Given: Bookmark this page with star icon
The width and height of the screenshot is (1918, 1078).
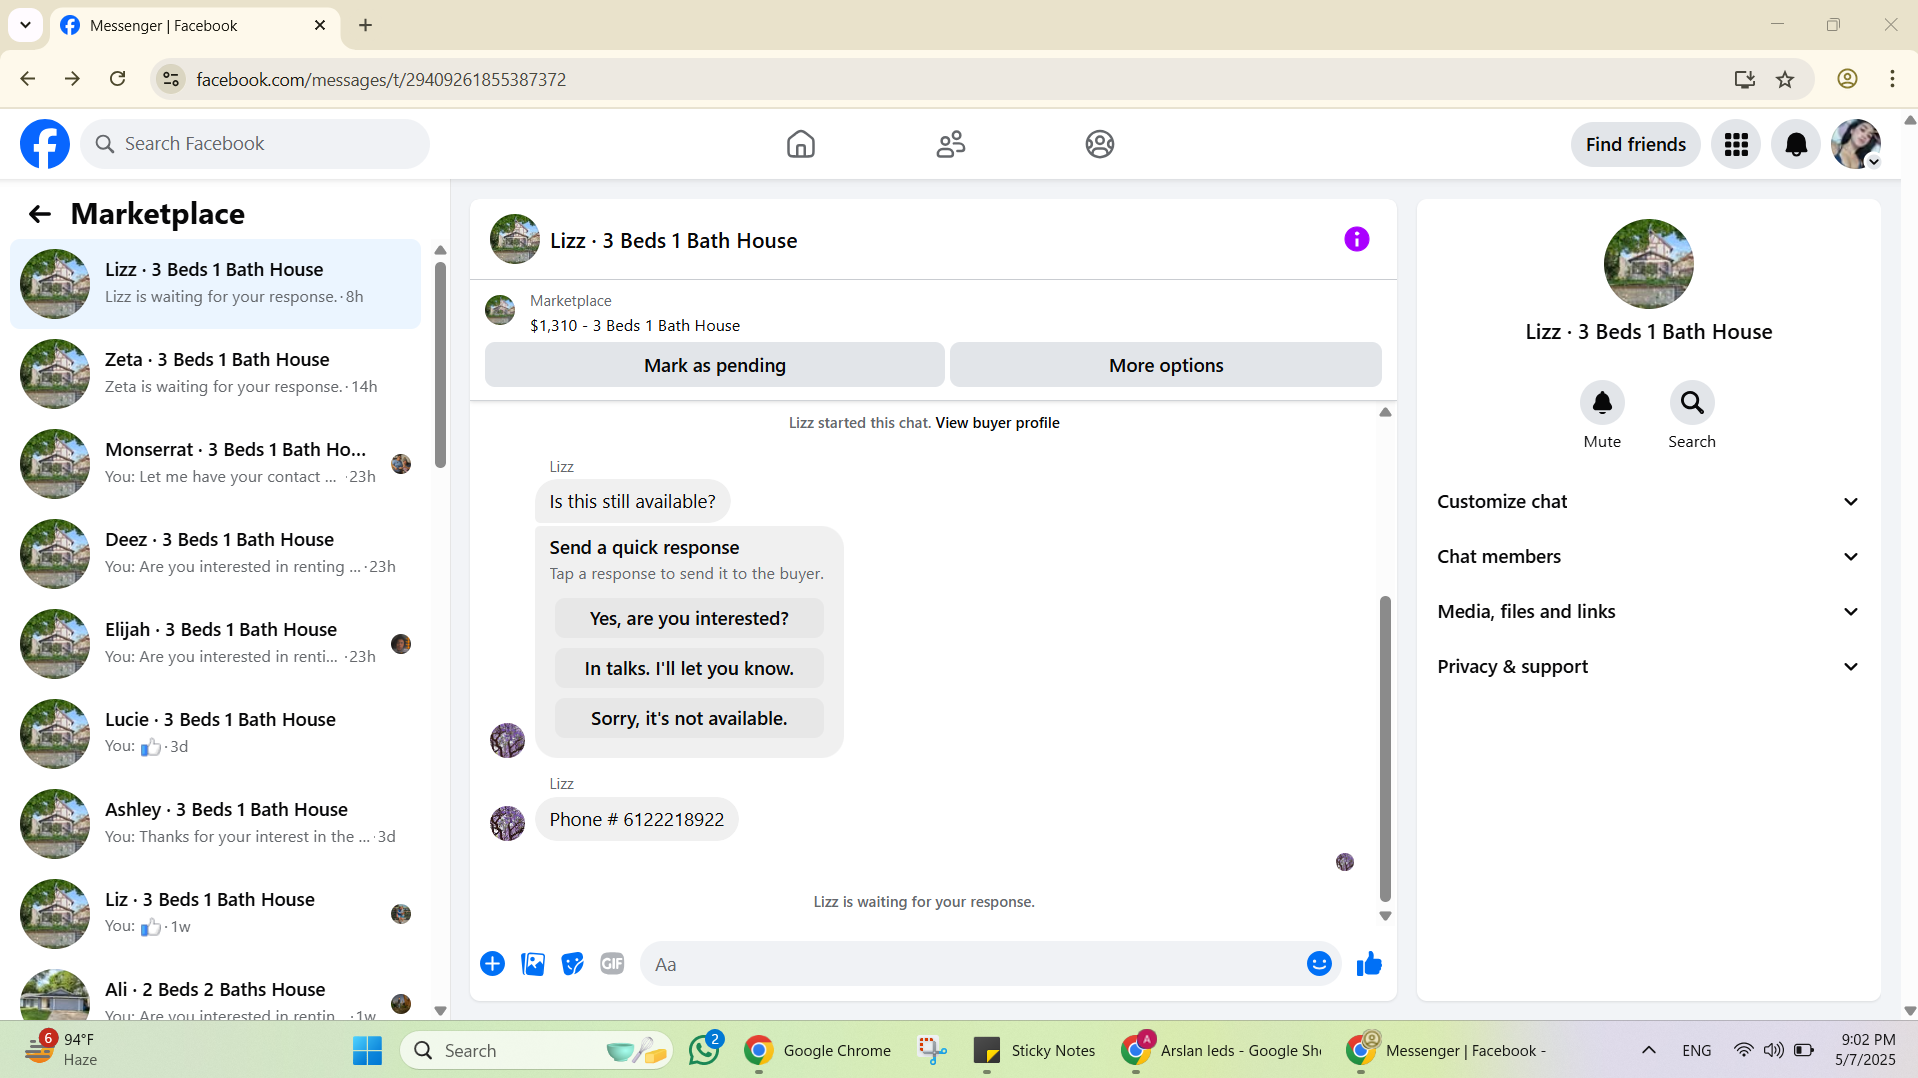Looking at the screenshot, I should [x=1784, y=79].
